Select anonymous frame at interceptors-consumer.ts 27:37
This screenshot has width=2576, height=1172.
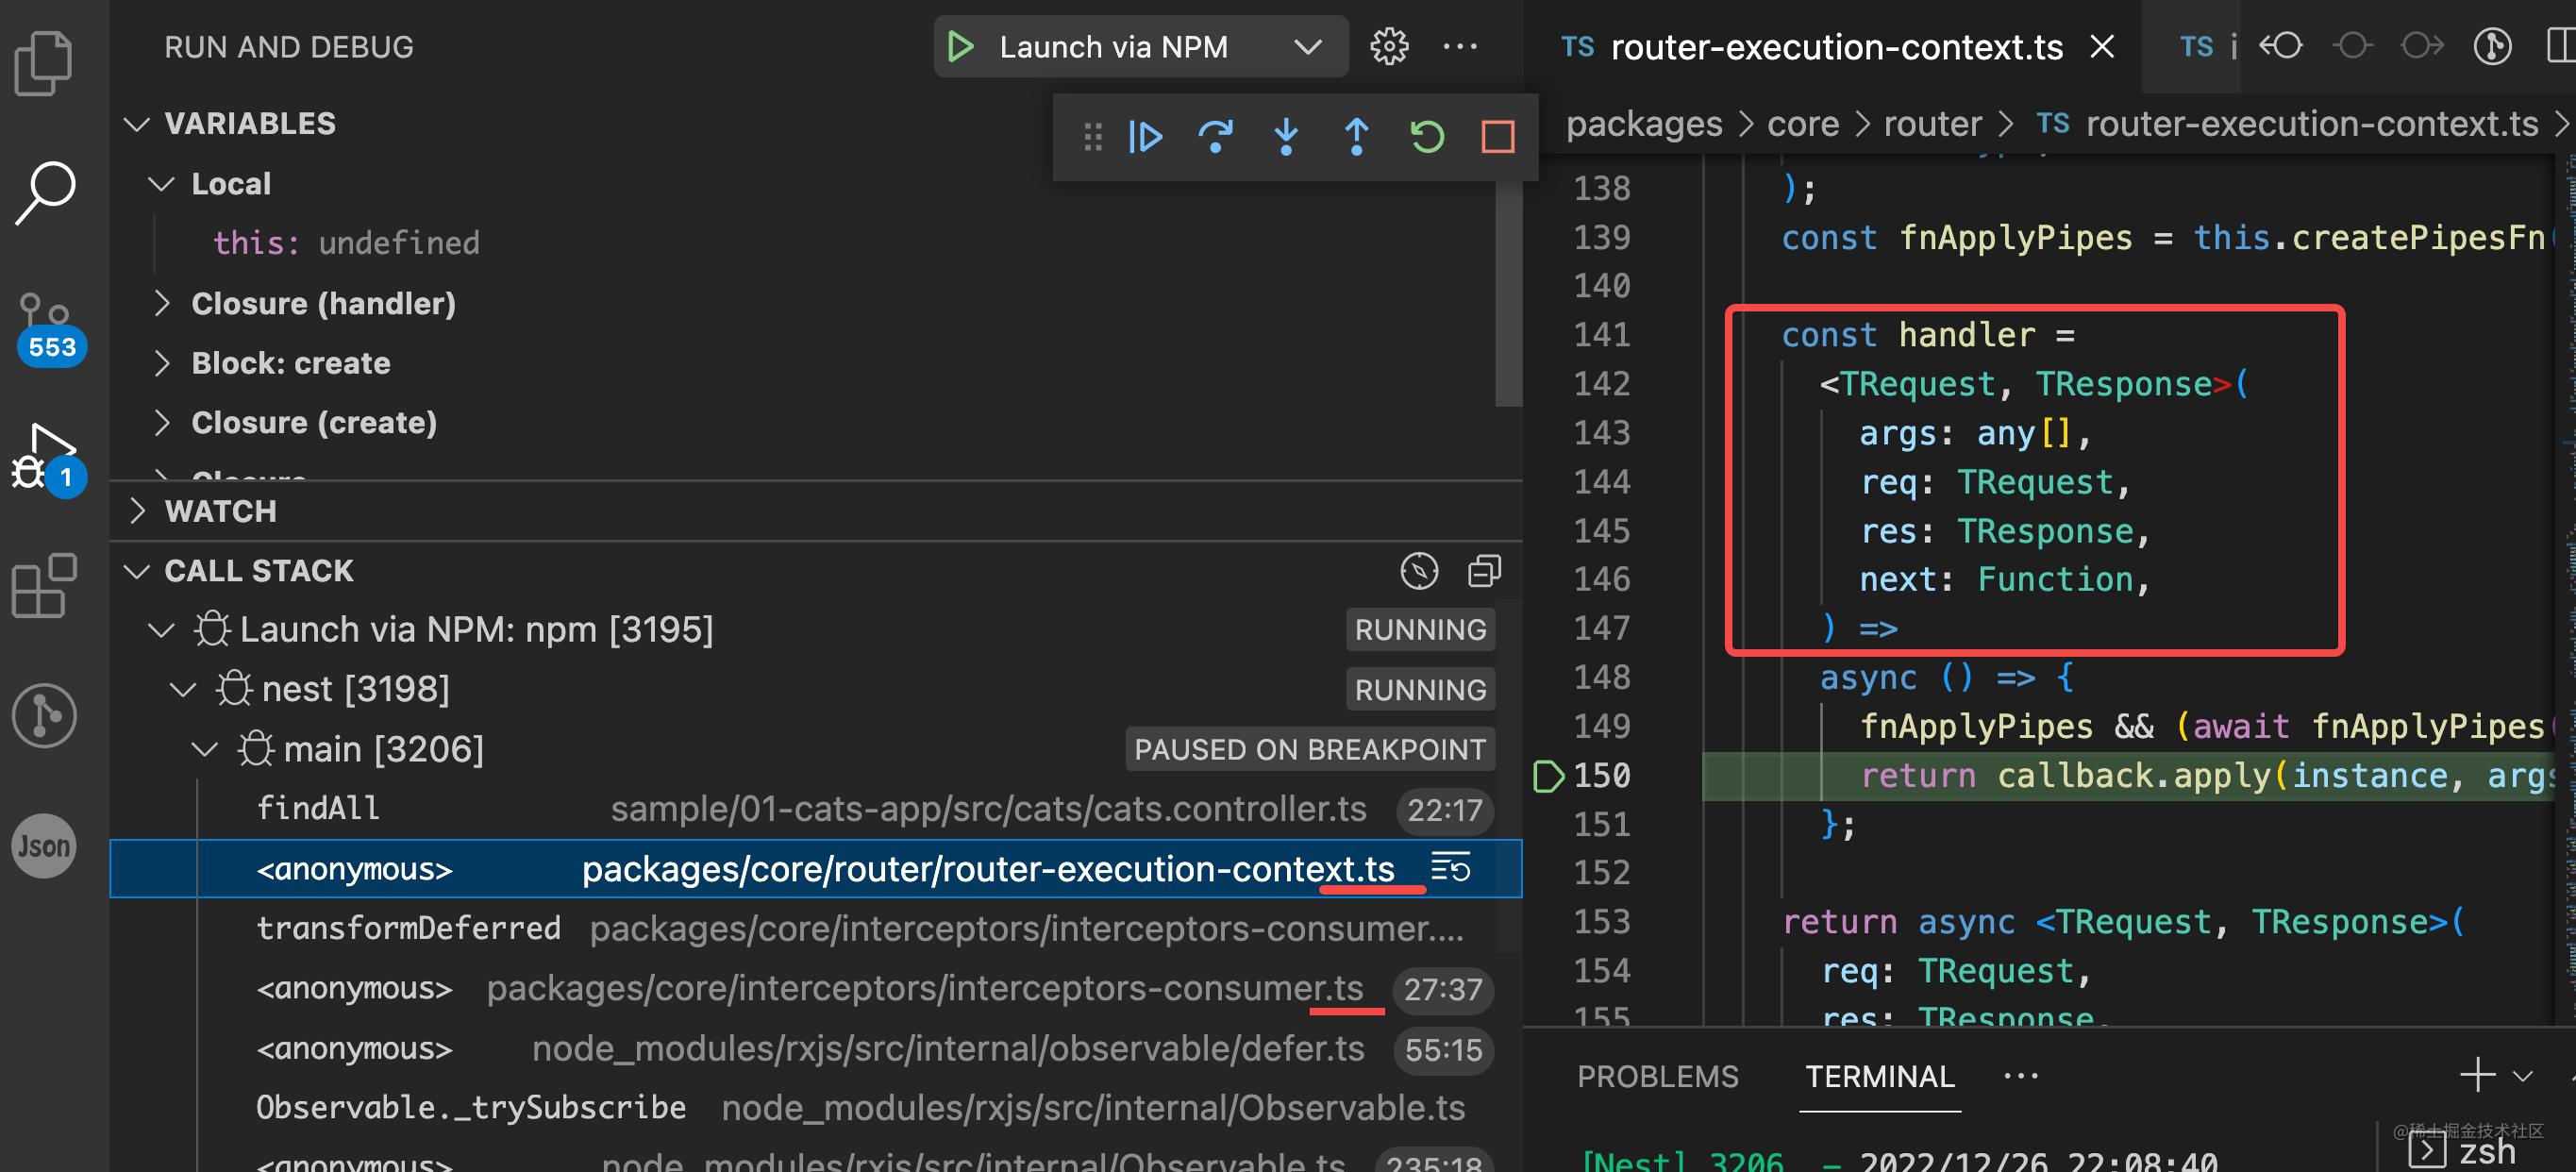[x=816, y=988]
